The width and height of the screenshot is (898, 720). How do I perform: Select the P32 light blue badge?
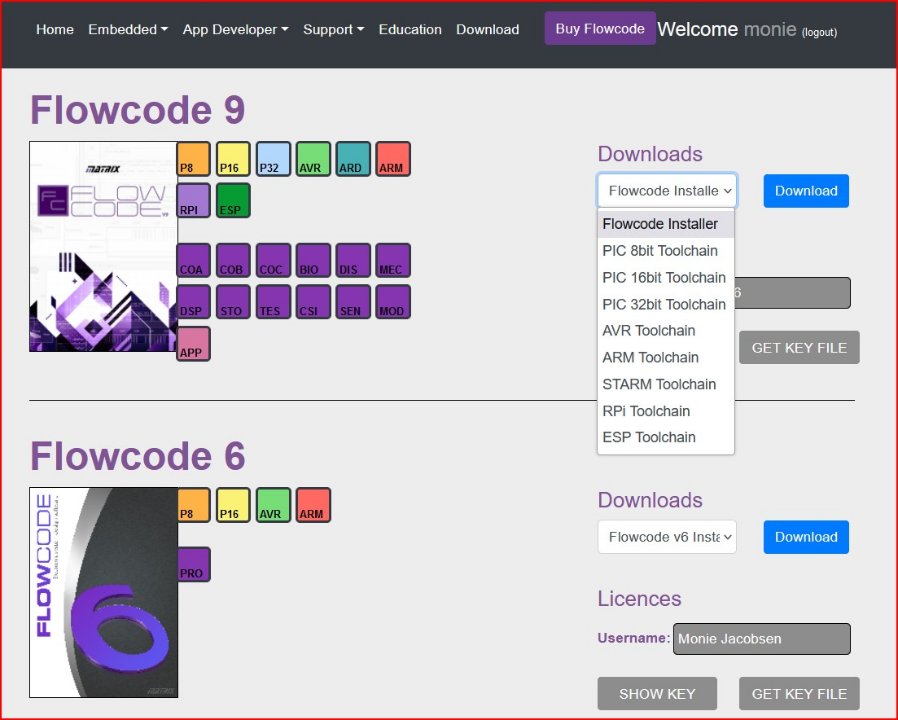click(x=273, y=159)
